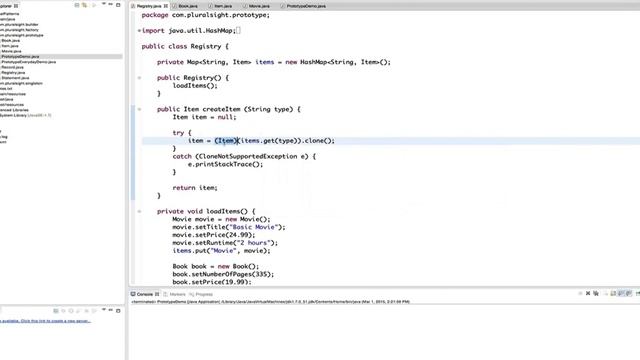This screenshot has width=640, height=360.
Task: Click the book.setNumberOfPages(335) line
Action: [x=223, y=274]
